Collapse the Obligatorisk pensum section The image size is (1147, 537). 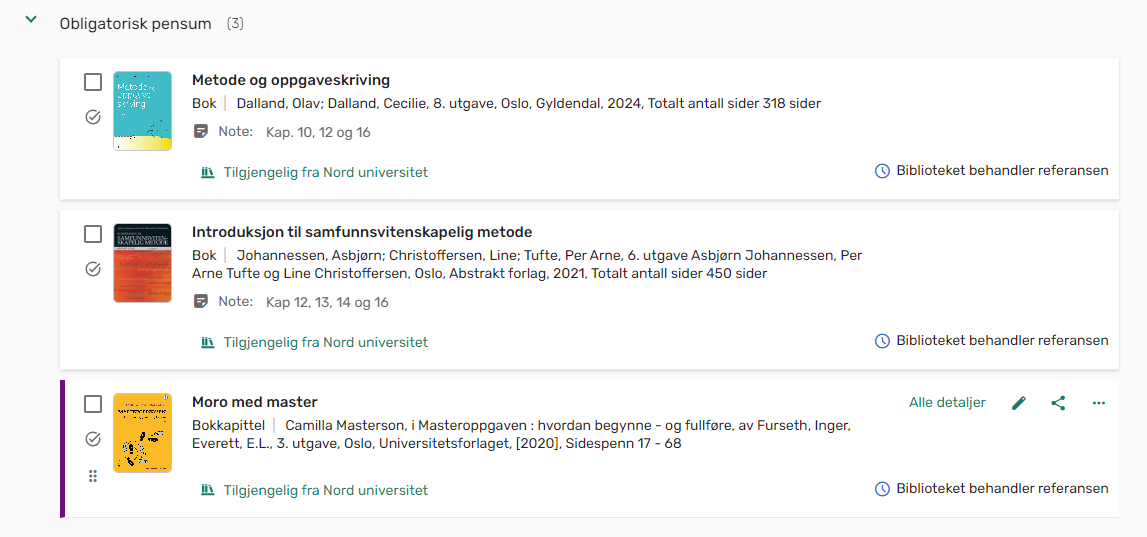pyautogui.click(x=31, y=20)
